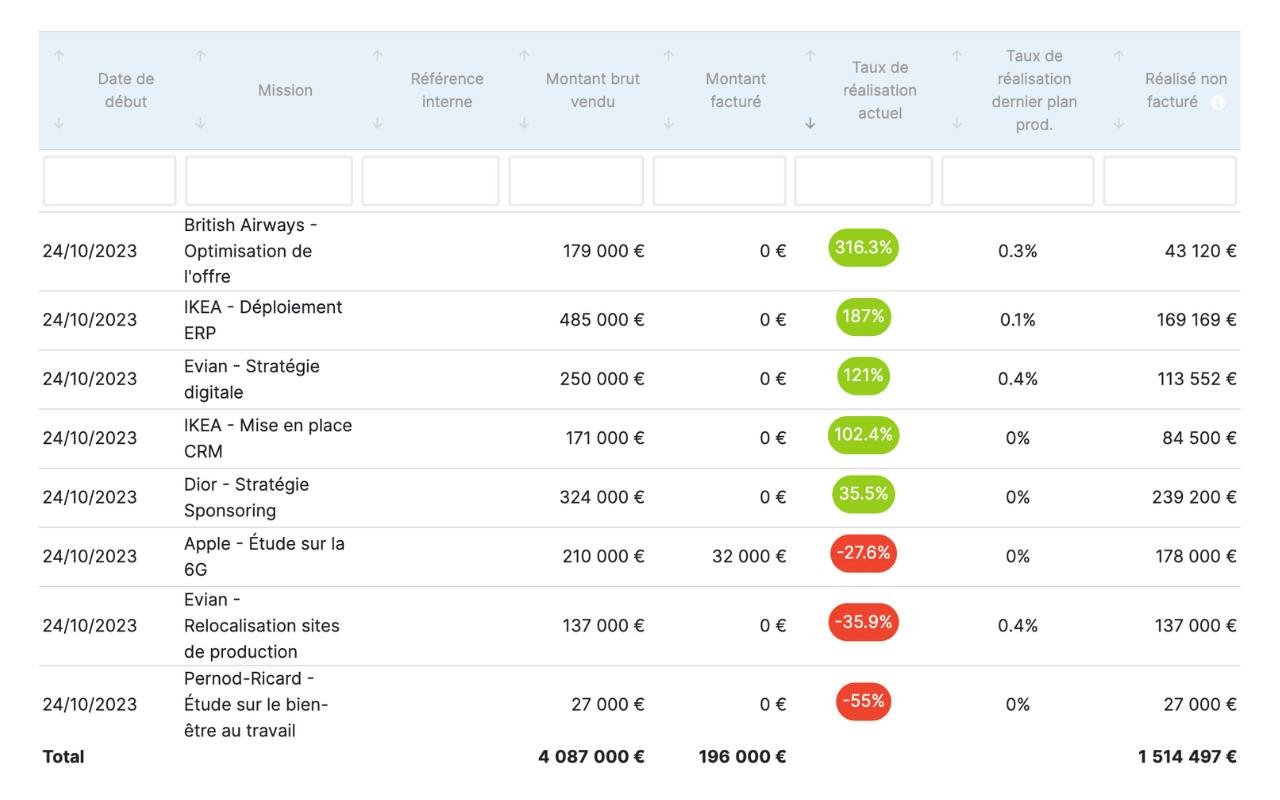Focus the Montant brut vendu filter box
1280x800 pixels.
576,181
